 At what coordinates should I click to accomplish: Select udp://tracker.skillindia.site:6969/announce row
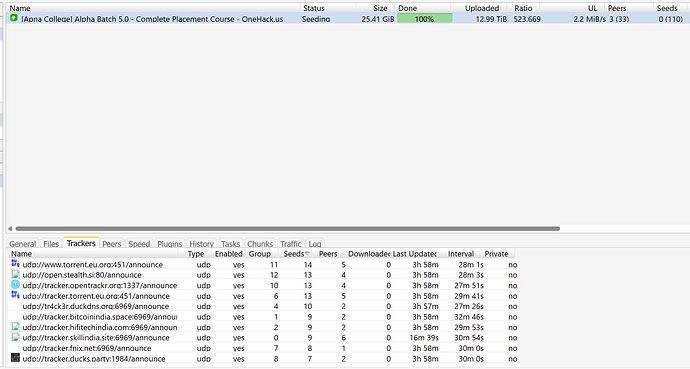coord(263,338)
